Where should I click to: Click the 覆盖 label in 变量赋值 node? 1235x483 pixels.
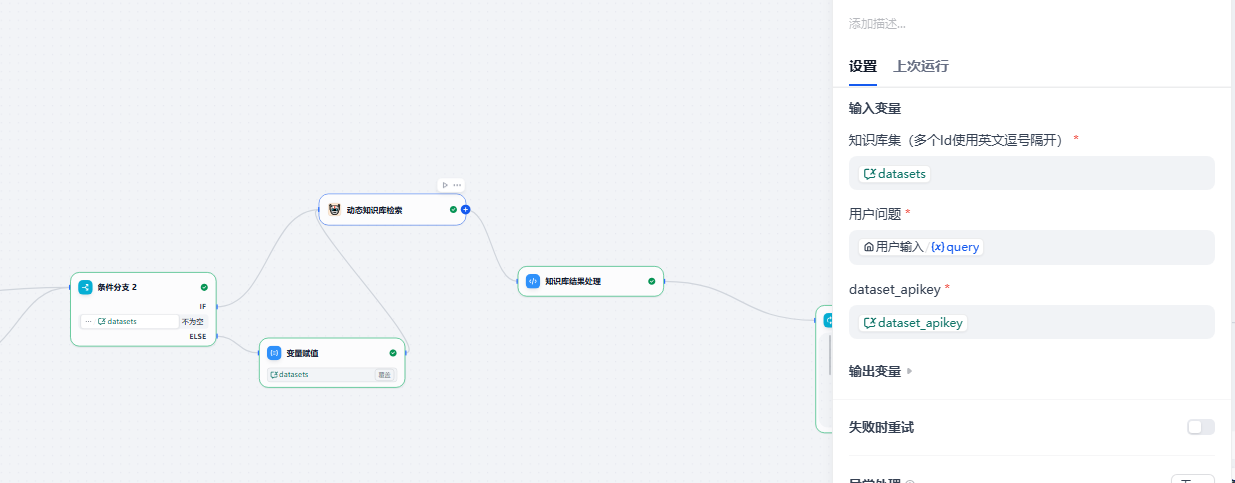[383, 375]
